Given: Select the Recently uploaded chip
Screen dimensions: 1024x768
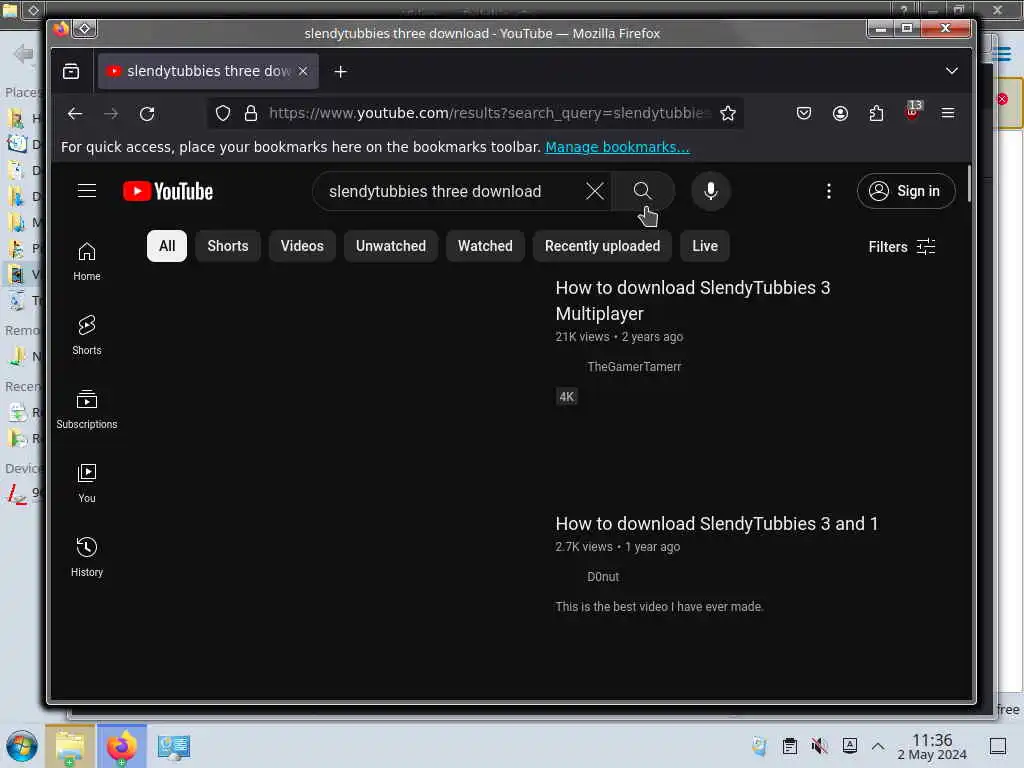Looking at the screenshot, I should click(x=602, y=246).
